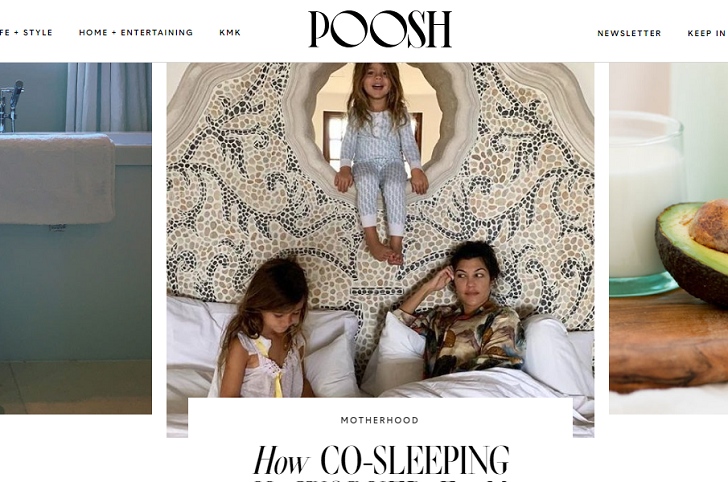The width and height of the screenshot is (728, 482).
Task: Open the Home + Entertaining menu
Action: [136, 33]
